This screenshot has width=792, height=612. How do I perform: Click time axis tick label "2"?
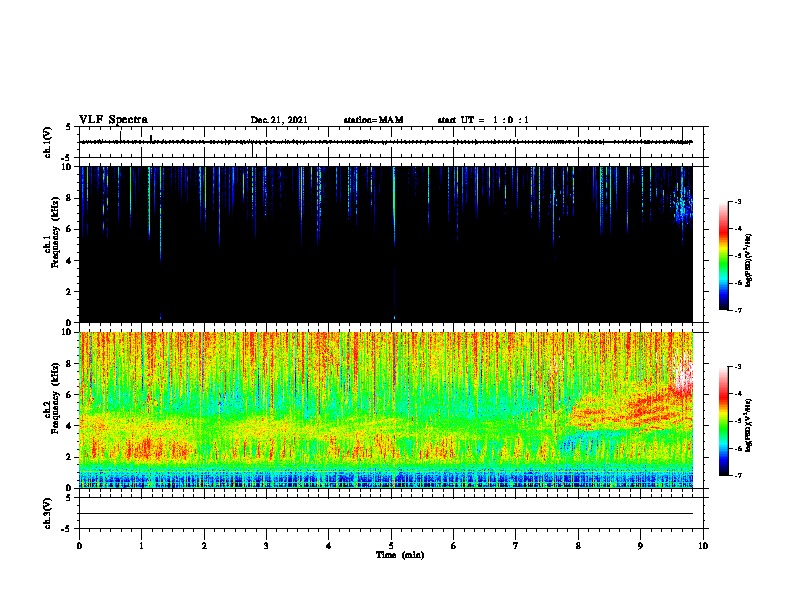point(204,546)
